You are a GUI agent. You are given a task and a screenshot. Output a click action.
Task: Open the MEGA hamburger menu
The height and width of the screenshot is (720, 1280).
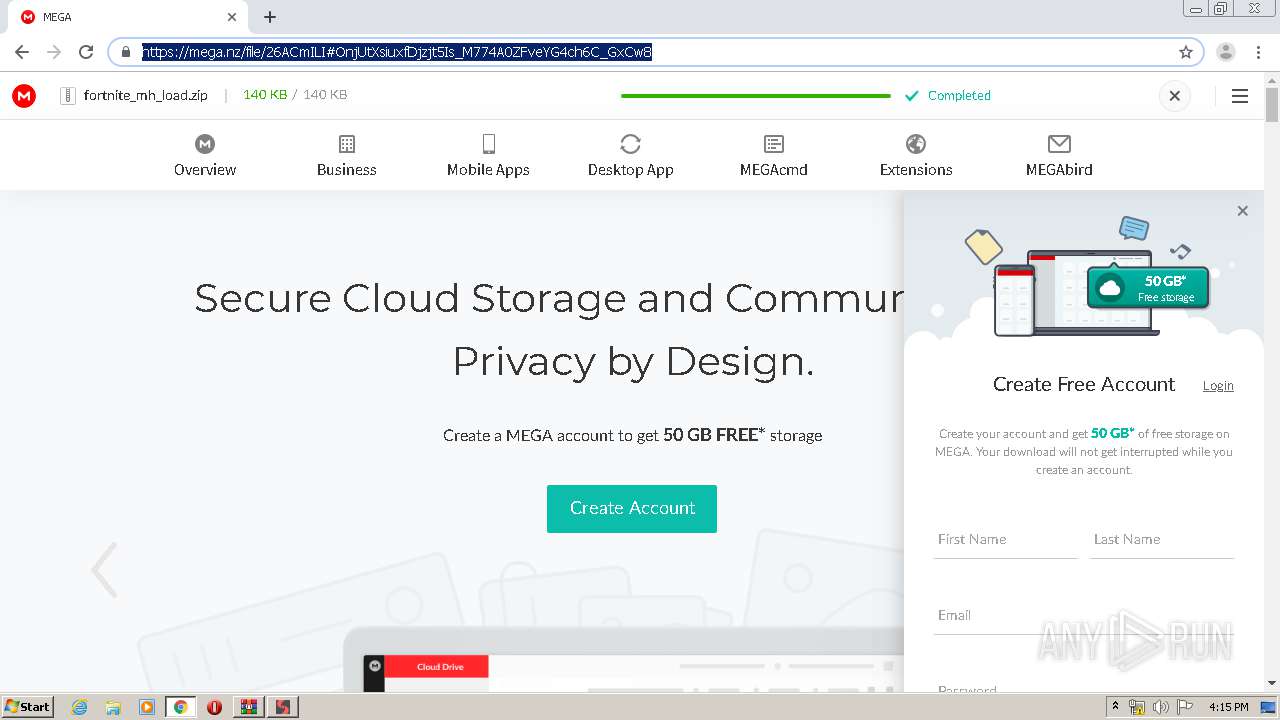tap(1240, 96)
